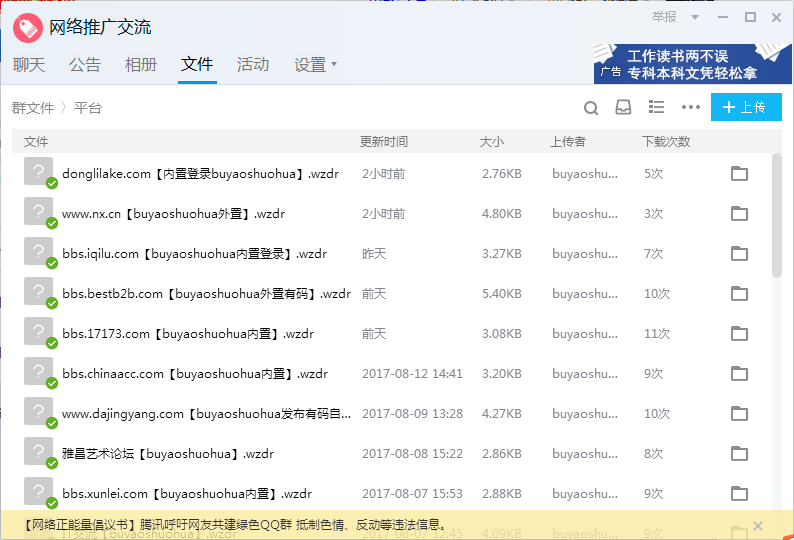Select file bbs.bestb2b.com【buyaoshuohua外置有码】.wzdr

point(206,294)
